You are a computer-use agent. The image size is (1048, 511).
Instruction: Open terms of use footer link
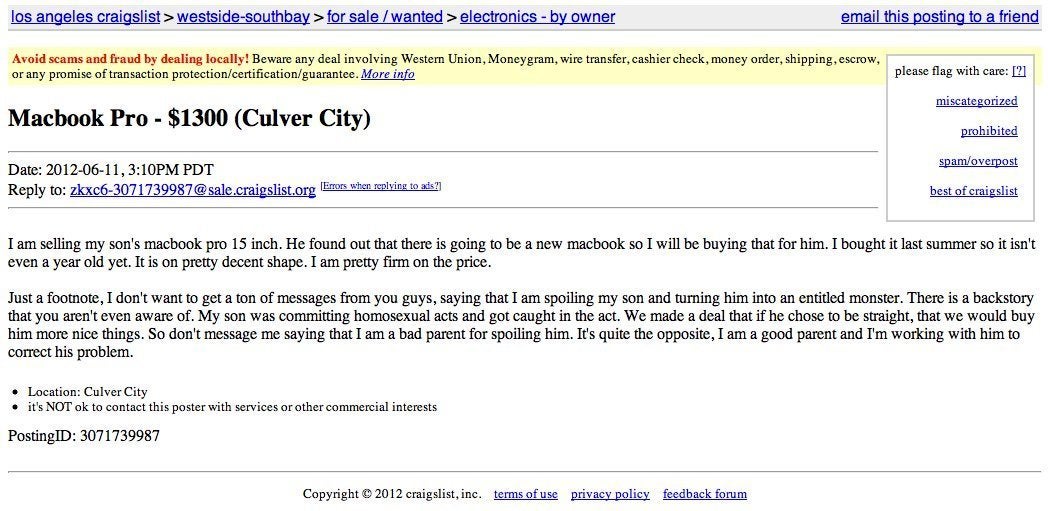[x=525, y=494]
